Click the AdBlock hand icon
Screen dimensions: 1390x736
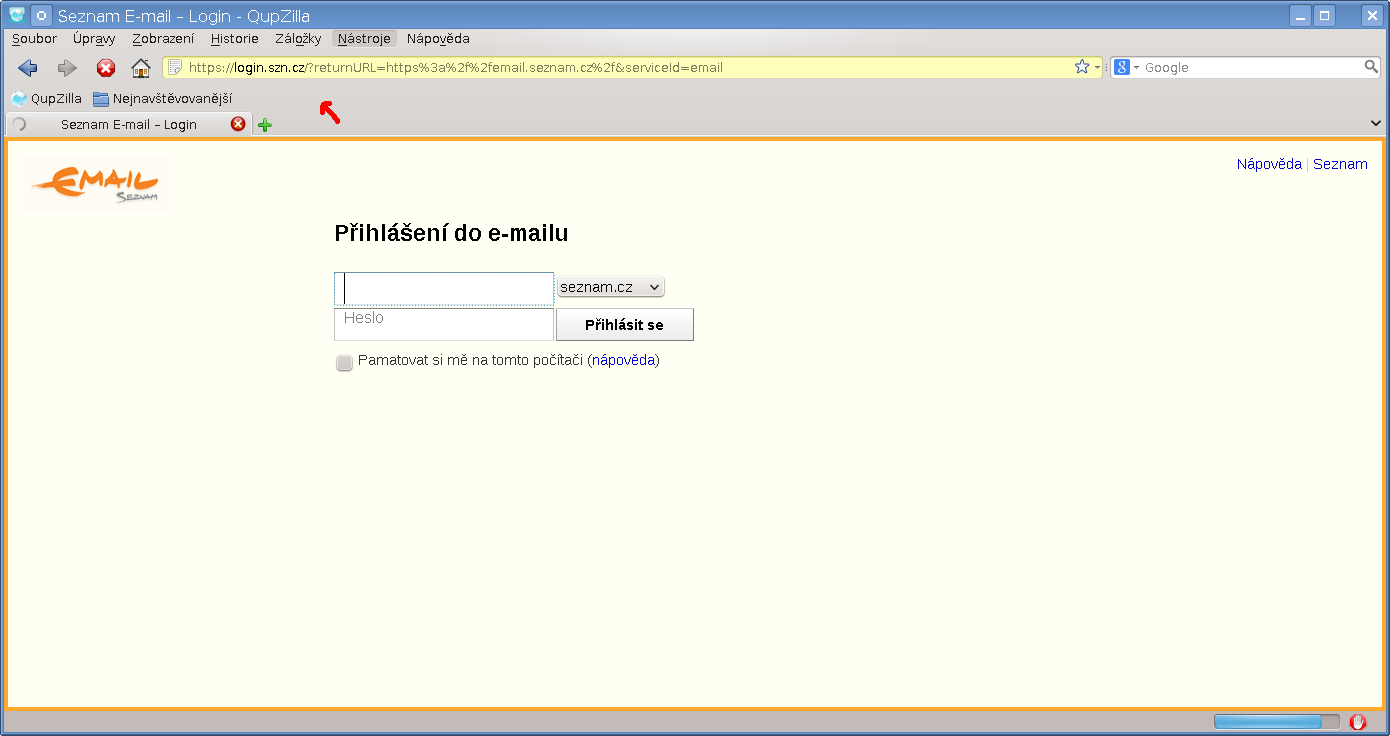tap(1358, 722)
